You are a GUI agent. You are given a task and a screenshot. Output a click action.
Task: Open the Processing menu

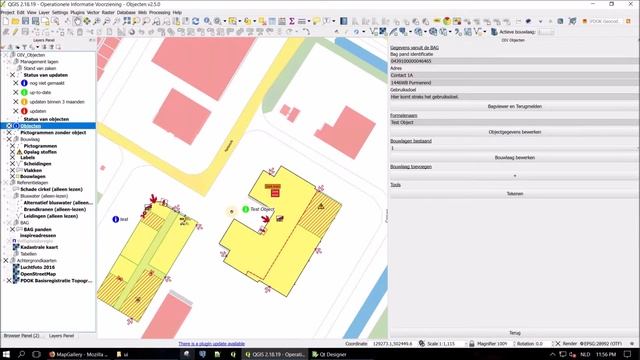[x=160, y=13]
